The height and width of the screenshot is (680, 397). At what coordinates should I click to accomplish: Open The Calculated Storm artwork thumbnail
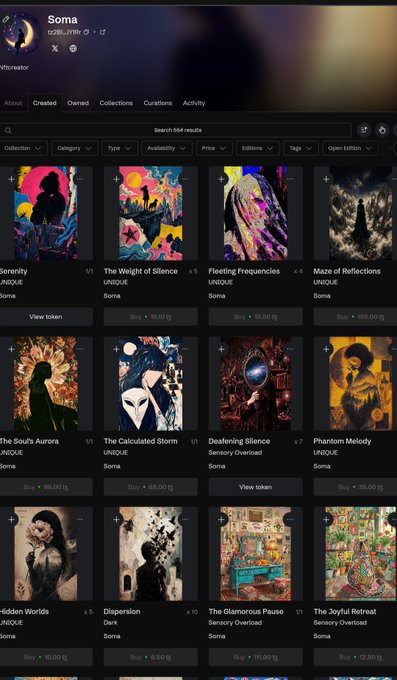point(151,384)
